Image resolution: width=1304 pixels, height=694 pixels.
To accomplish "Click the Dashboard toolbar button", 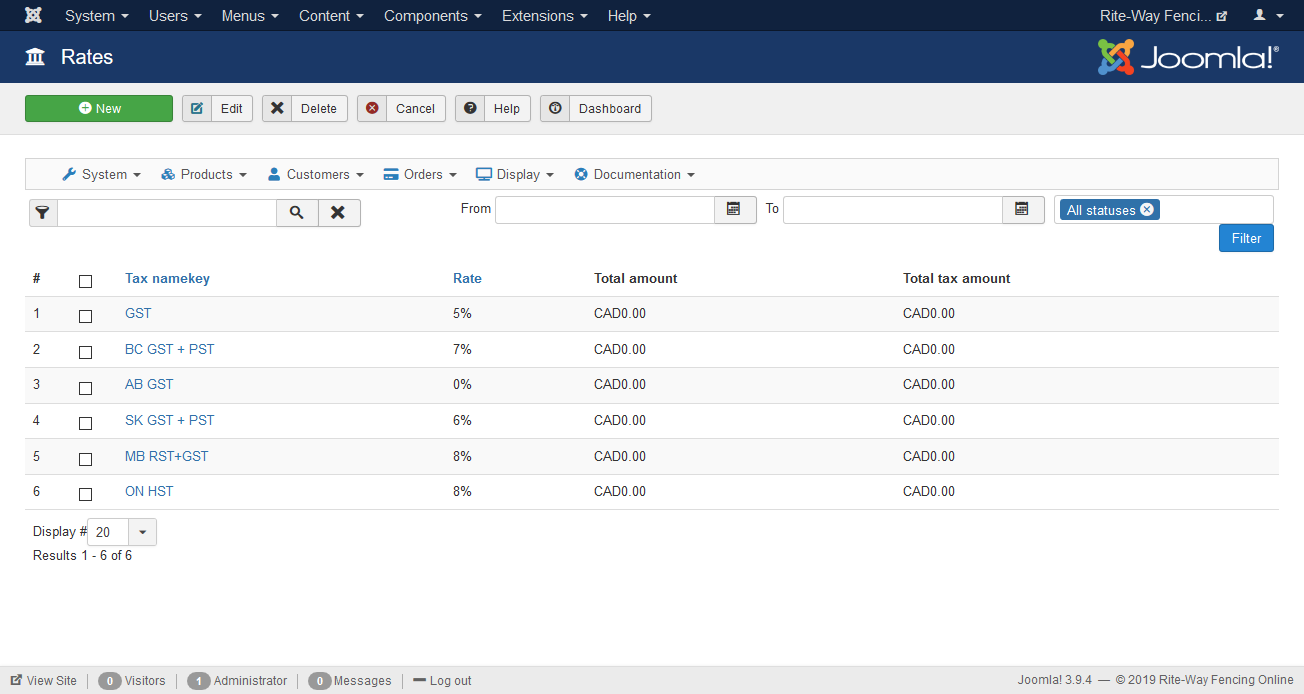I will pos(596,109).
